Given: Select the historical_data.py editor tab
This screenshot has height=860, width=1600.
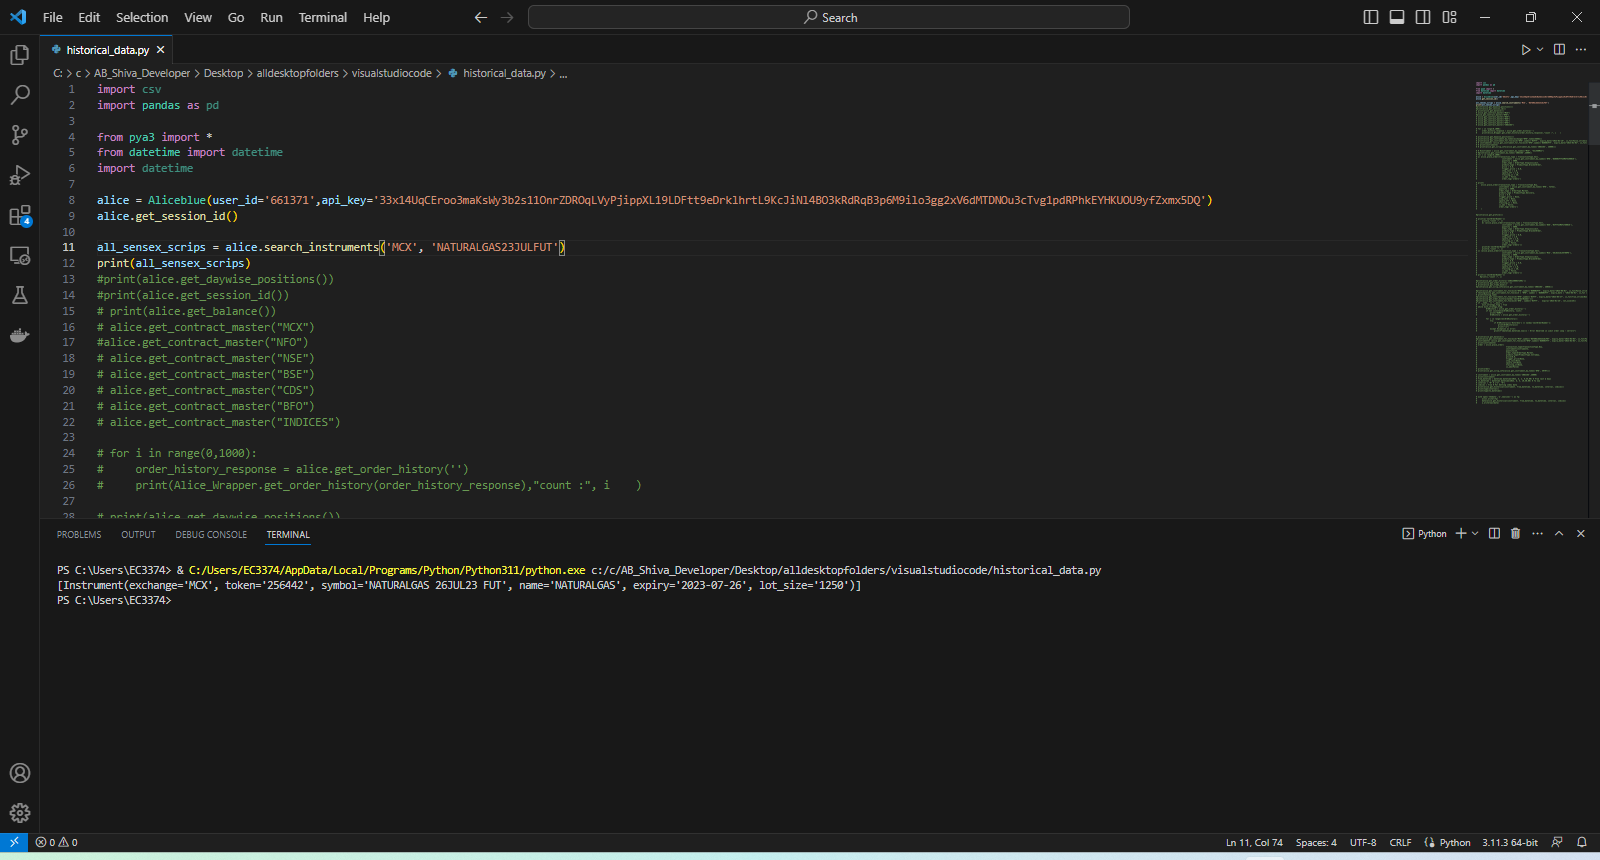Looking at the screenshot, I should pos(108,50).
